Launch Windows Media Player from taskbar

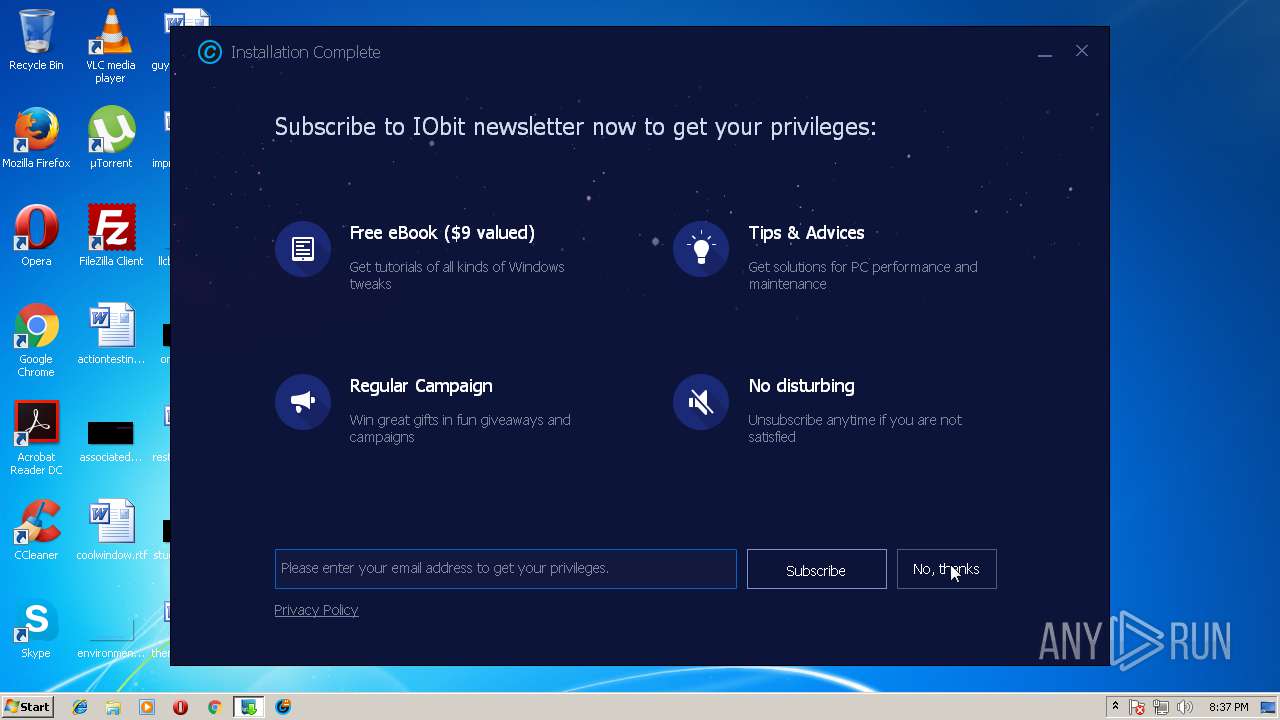click(147, 707)
